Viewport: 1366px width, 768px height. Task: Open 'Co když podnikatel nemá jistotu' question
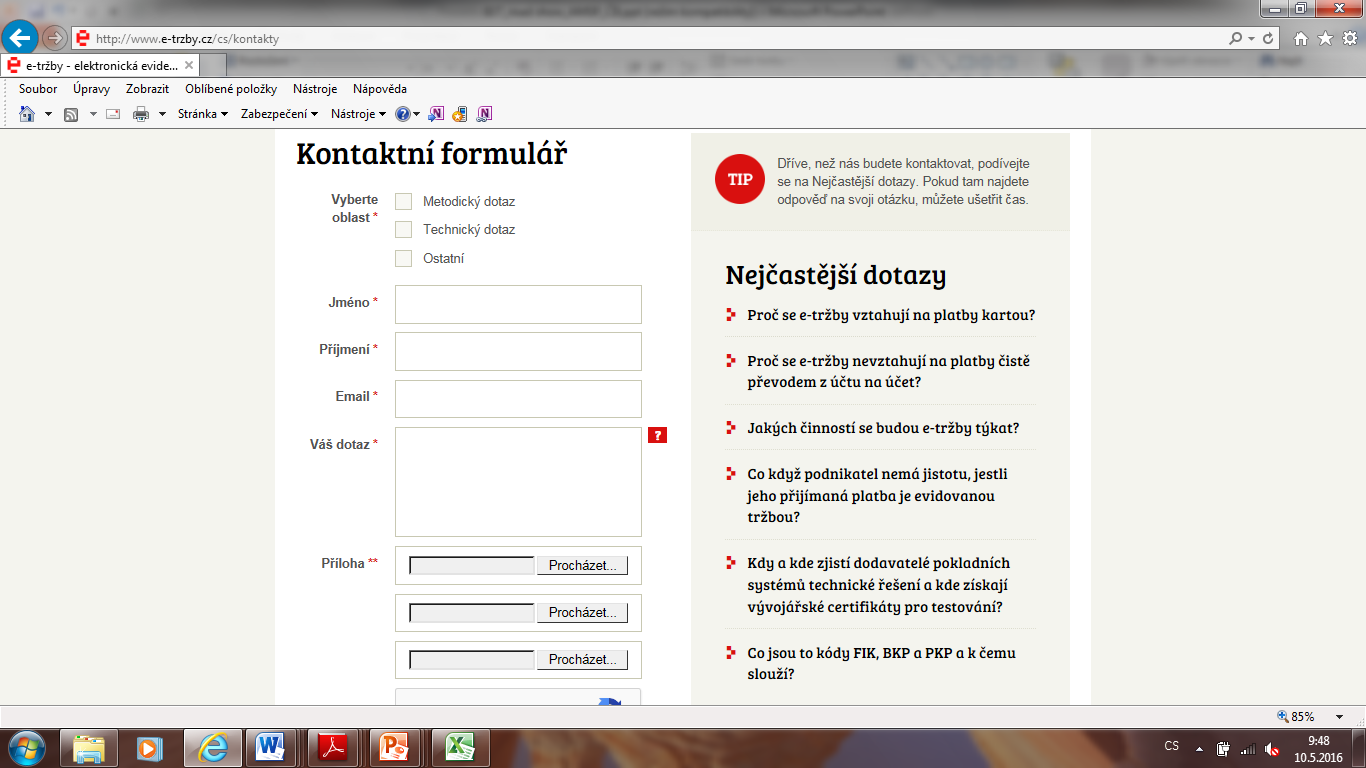877,495
